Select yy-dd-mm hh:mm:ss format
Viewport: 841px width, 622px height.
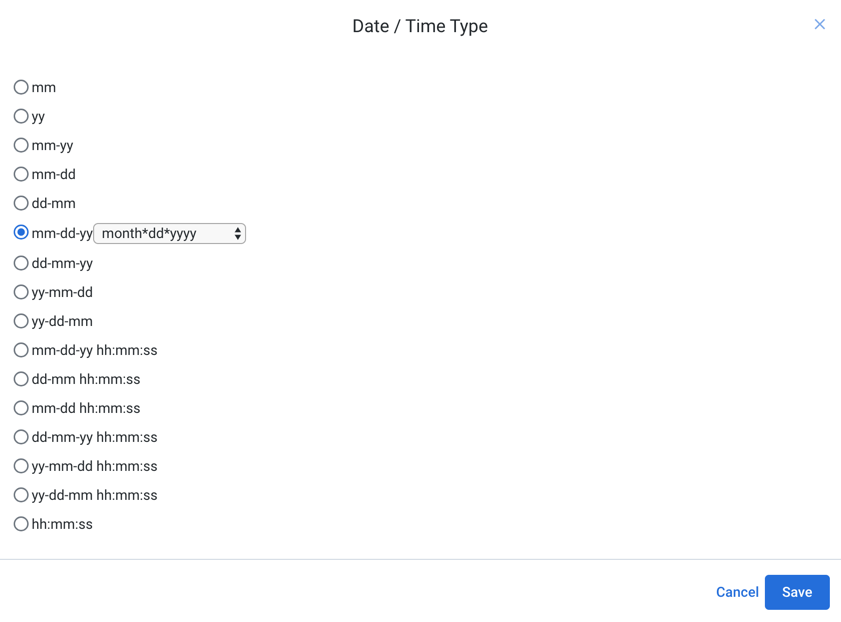[21, 495]
